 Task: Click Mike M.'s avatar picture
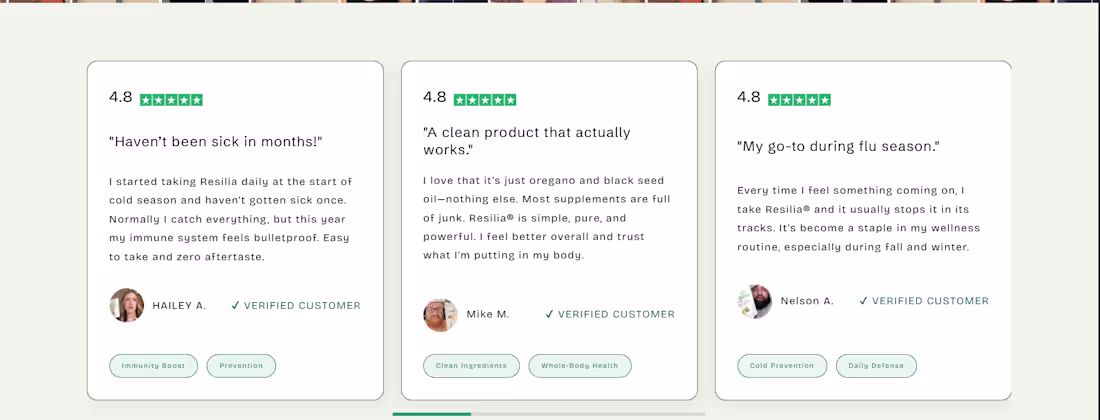(x=441, y=314)
